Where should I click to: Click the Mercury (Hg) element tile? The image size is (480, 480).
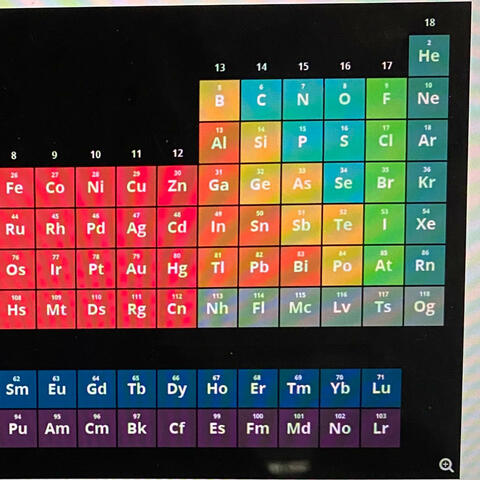point(177,268)
